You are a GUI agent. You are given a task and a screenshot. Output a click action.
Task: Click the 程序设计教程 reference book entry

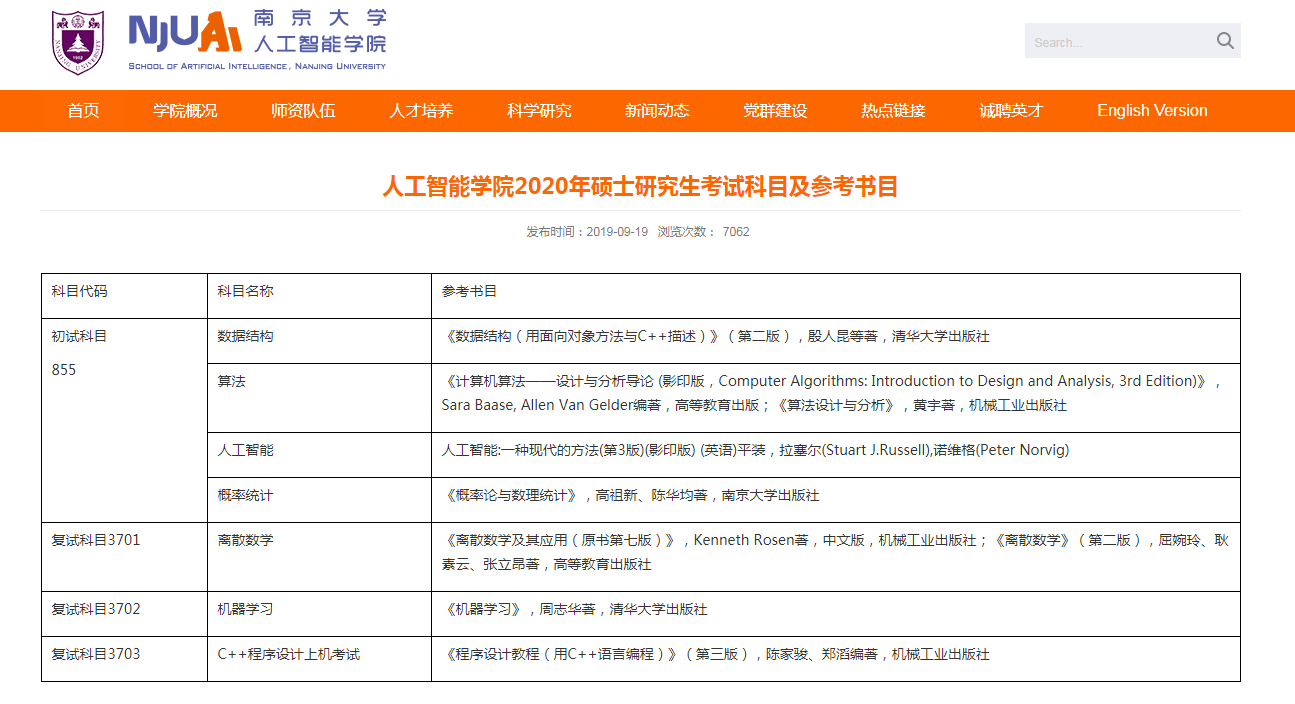pyautogui.click(x=716, y=655)
